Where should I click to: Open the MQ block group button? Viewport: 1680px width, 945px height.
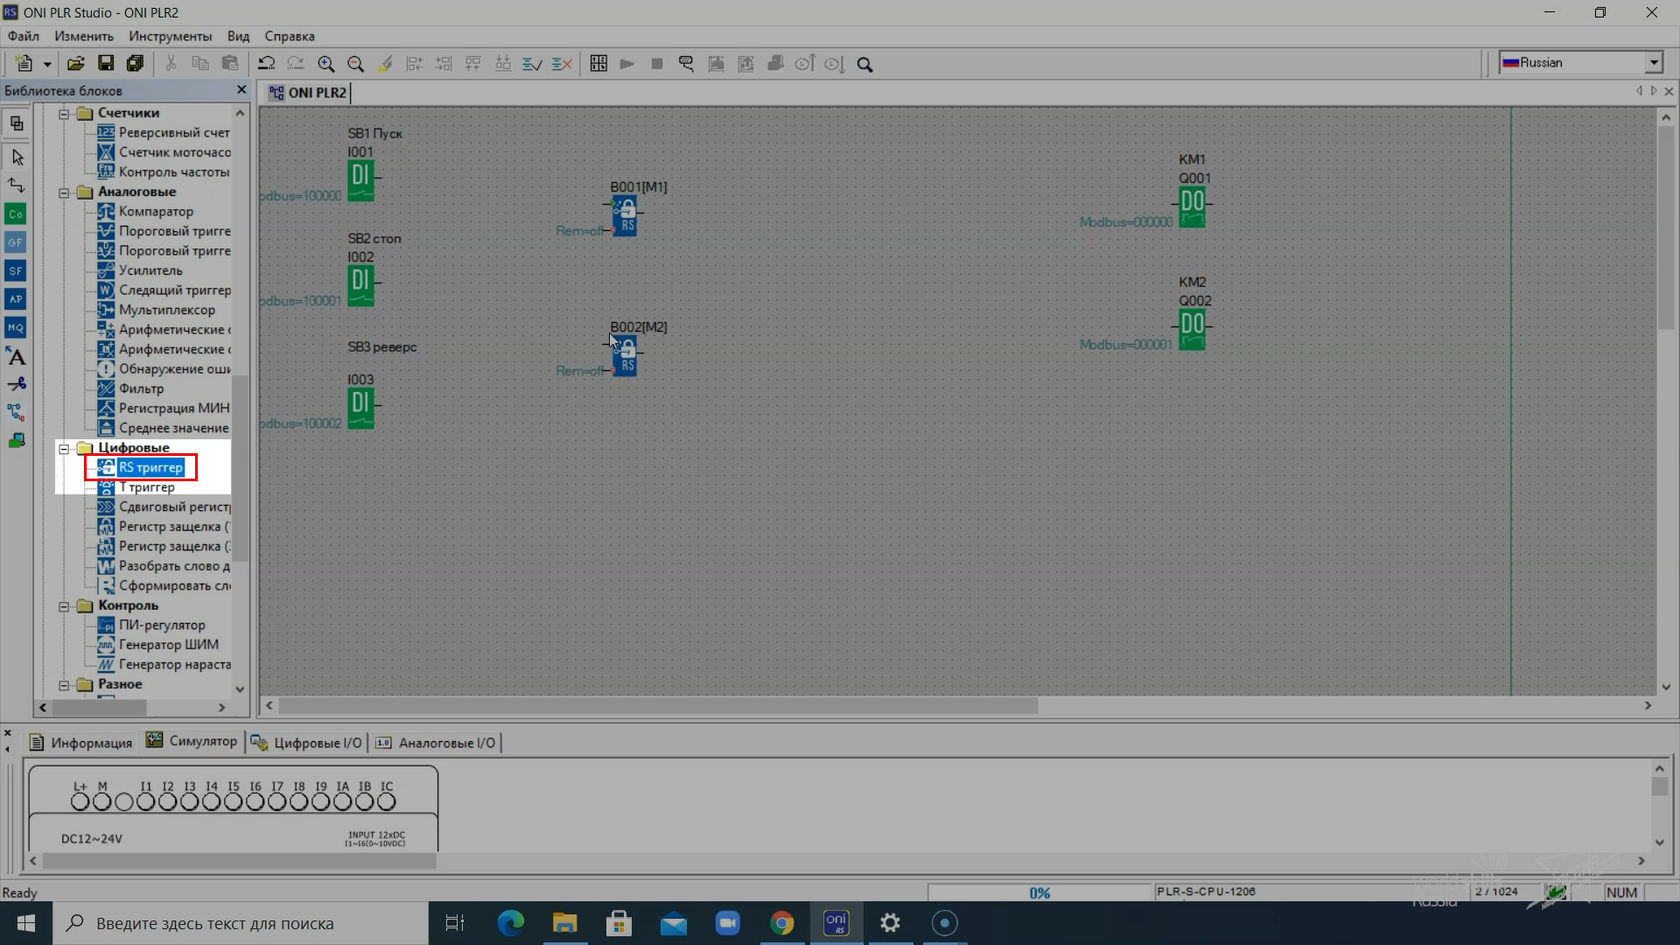click(x=16, y=327)
